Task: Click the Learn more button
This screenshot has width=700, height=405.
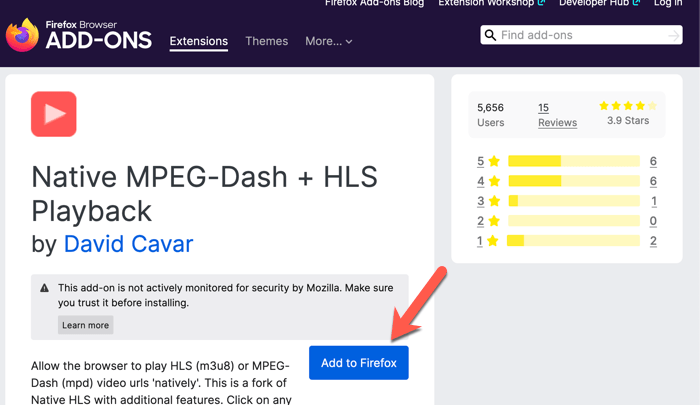Action: coord(85,325)
